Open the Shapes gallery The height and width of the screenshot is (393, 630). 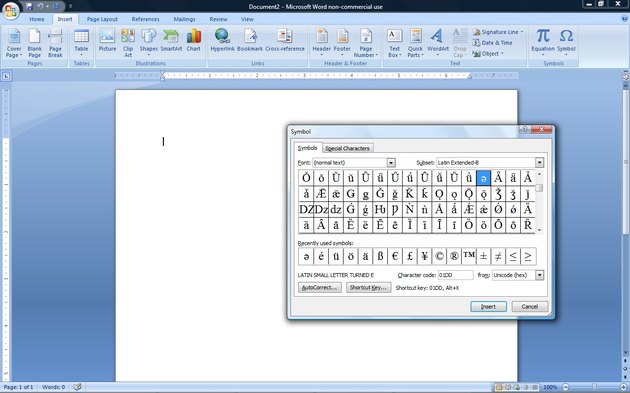click(x=149, y=43)
